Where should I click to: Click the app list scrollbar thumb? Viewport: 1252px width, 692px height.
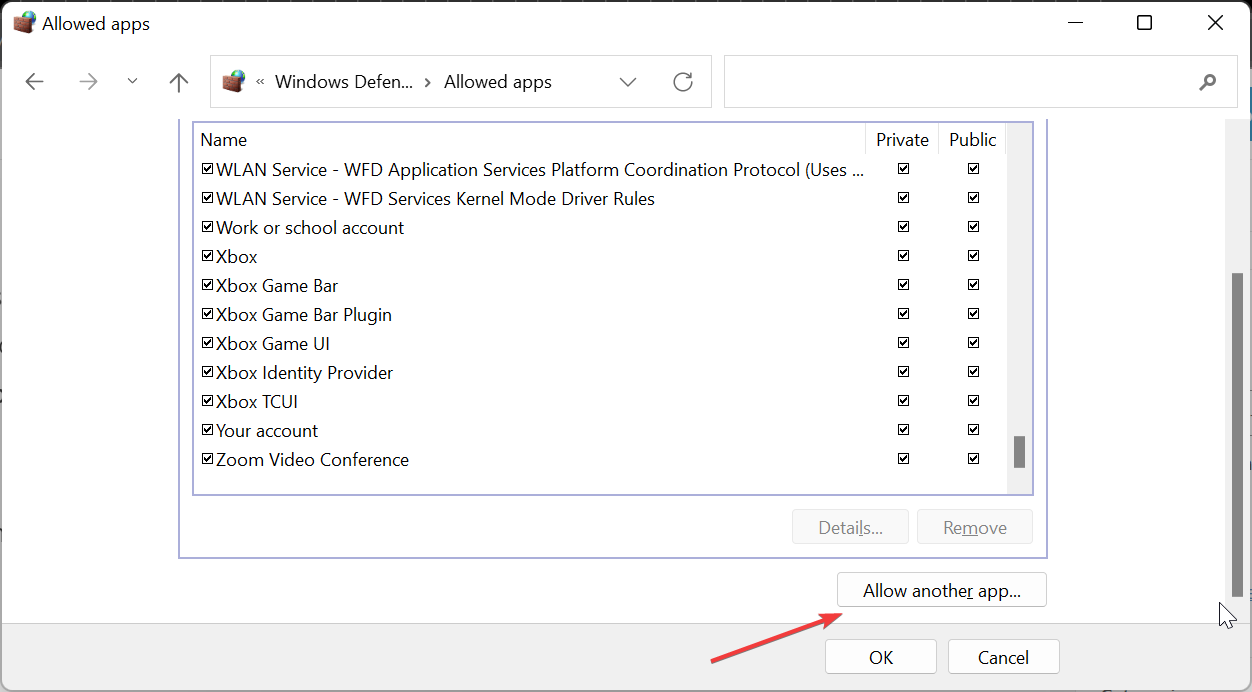1020,452
